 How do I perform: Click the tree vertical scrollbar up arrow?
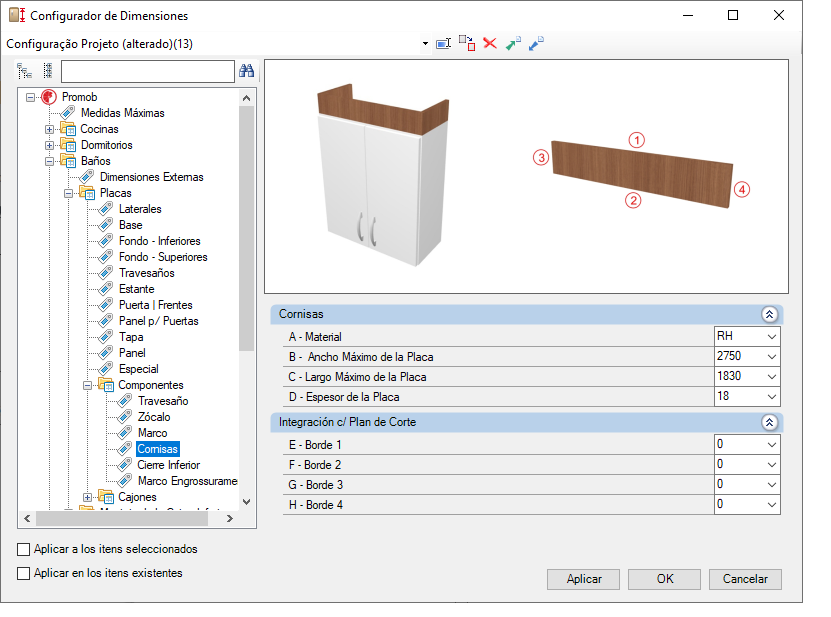pyautogui.click(x=246, y=98)
